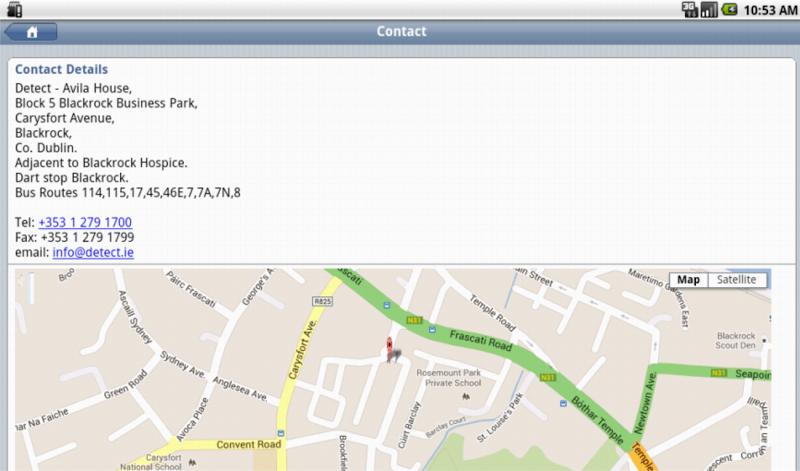The height and width of the screenshot is (471, 800).
Task: Click the Blackrock Scout Den marker
Action: click(764, 340)
